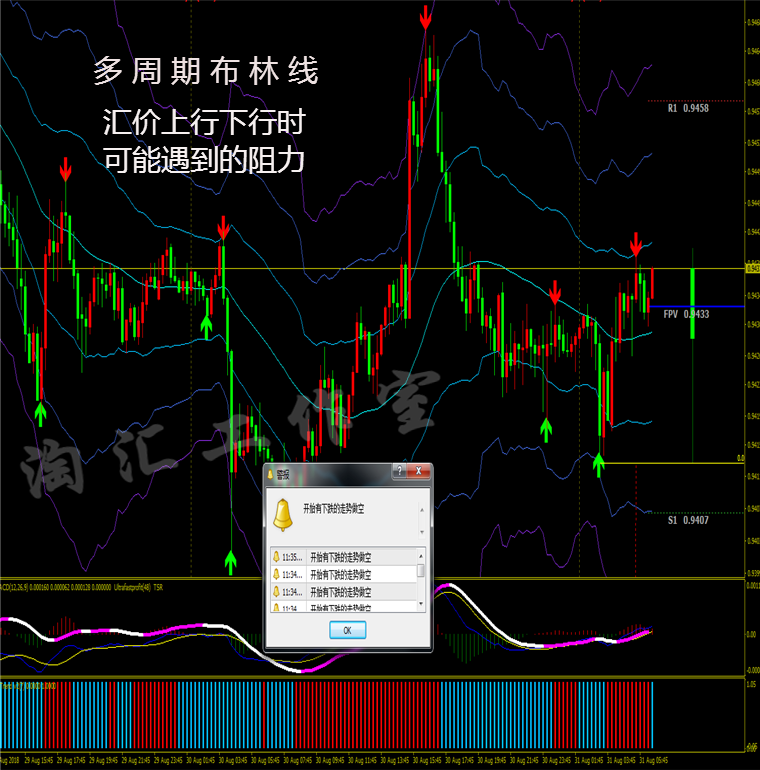The height and width of the screenshot is (770, 760).
Task: Click the green up arrow starting the lower yellow line
Action: tap(598, 465)
